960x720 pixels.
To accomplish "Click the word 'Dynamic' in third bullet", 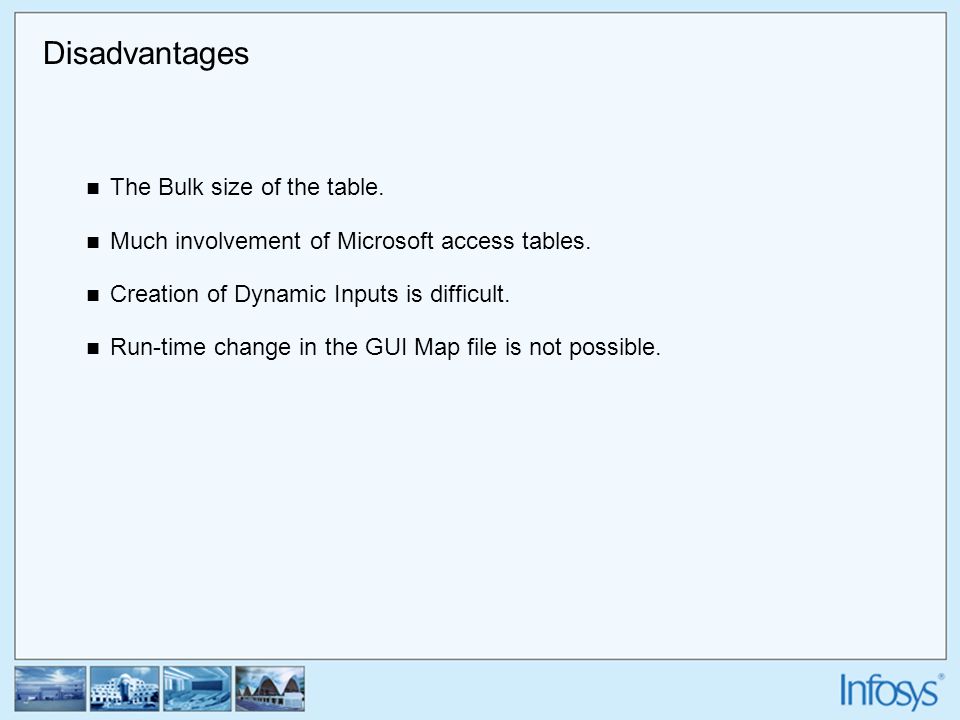I will (280, 295).
